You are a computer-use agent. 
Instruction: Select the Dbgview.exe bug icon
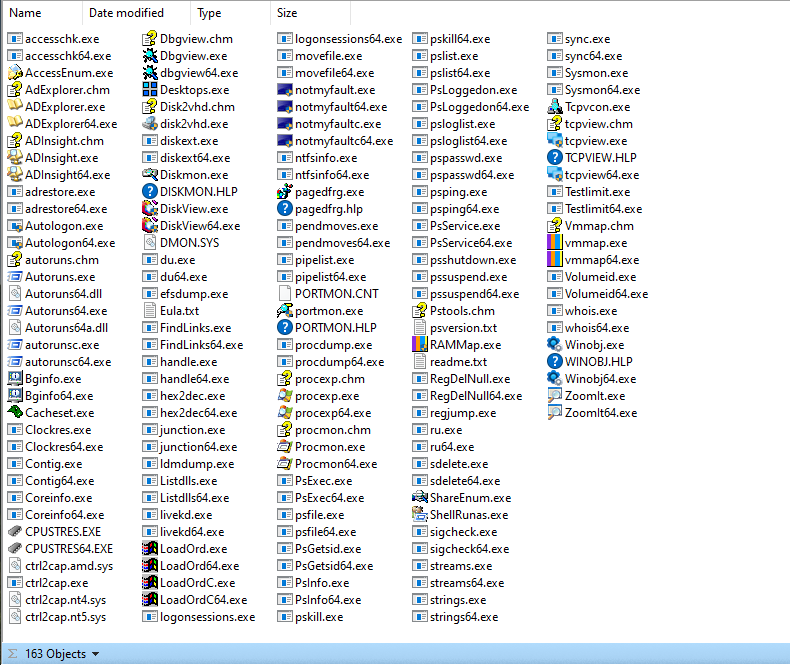(150, 56)
